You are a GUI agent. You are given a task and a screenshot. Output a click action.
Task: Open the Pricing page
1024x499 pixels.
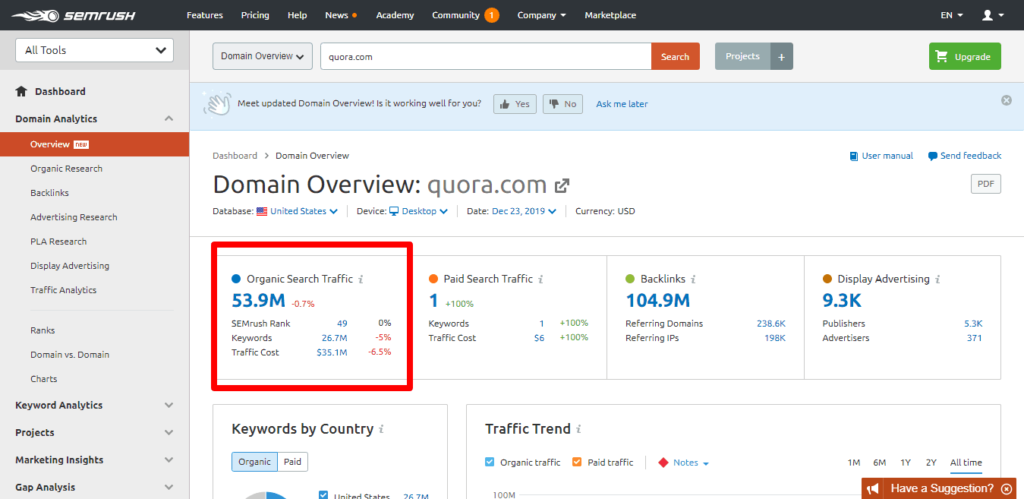click(255, 15)
